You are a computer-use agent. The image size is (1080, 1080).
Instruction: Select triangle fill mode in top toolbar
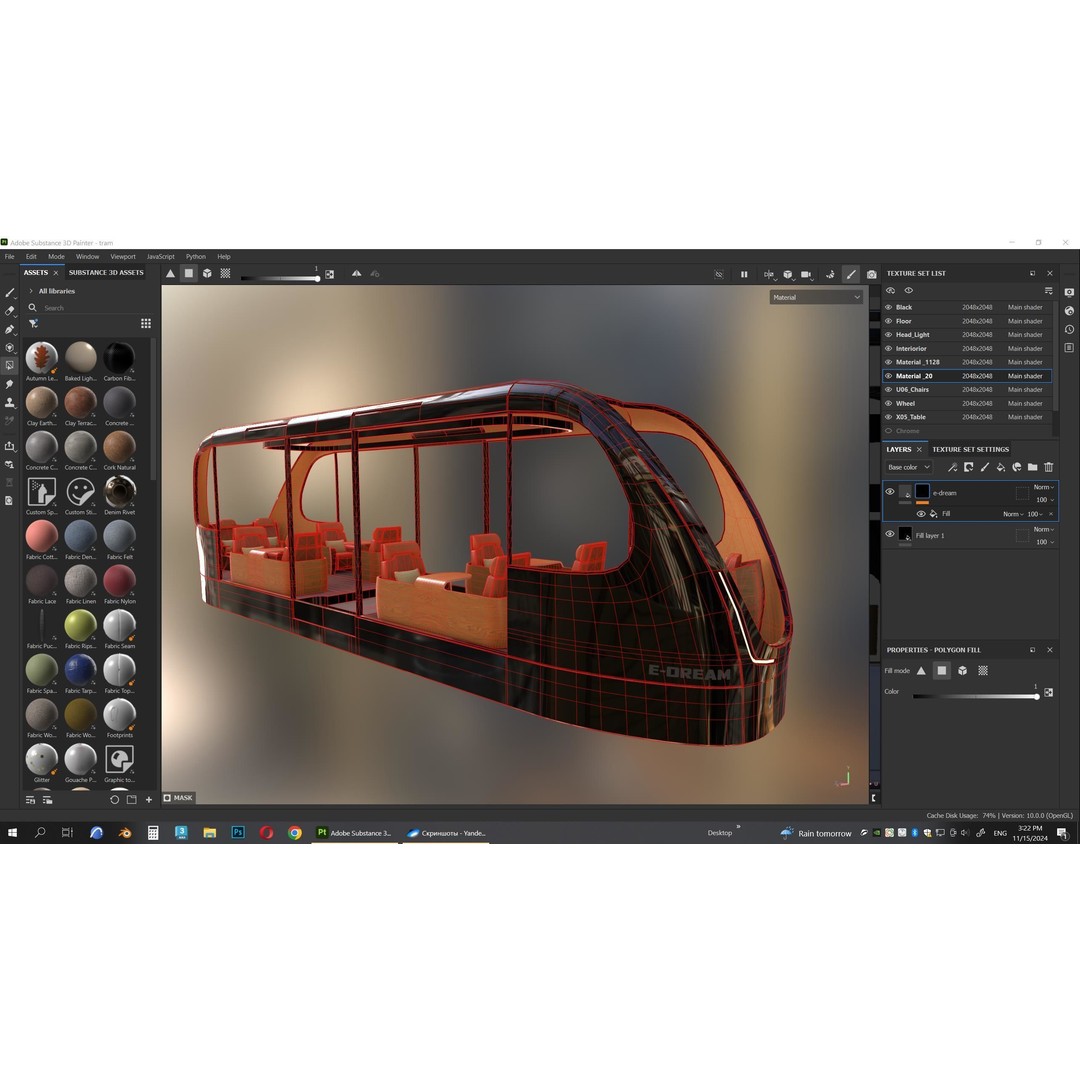click(x=170, y=273)
